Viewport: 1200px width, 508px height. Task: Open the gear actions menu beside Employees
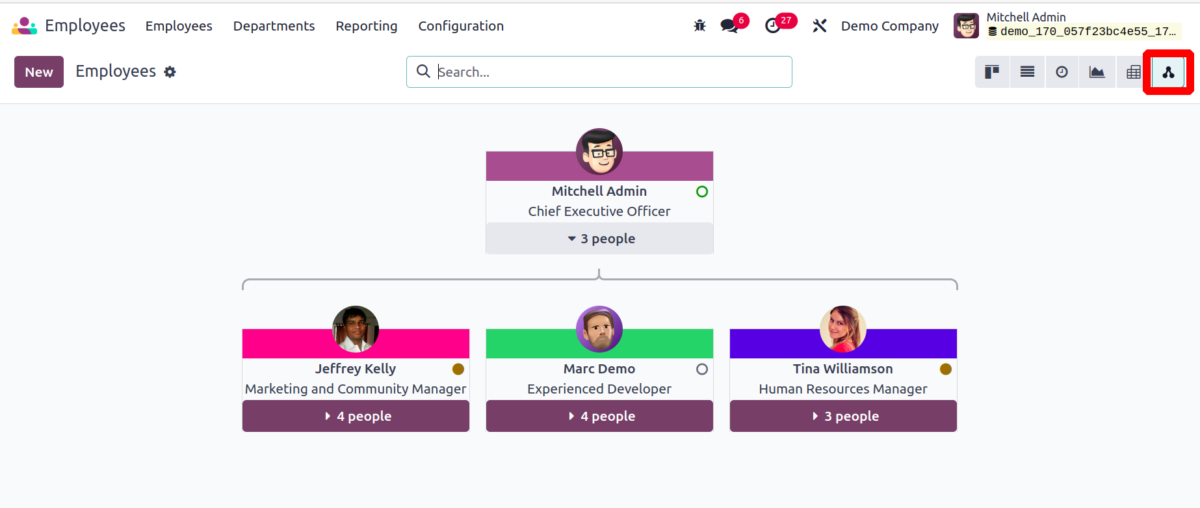click(170, 72)
